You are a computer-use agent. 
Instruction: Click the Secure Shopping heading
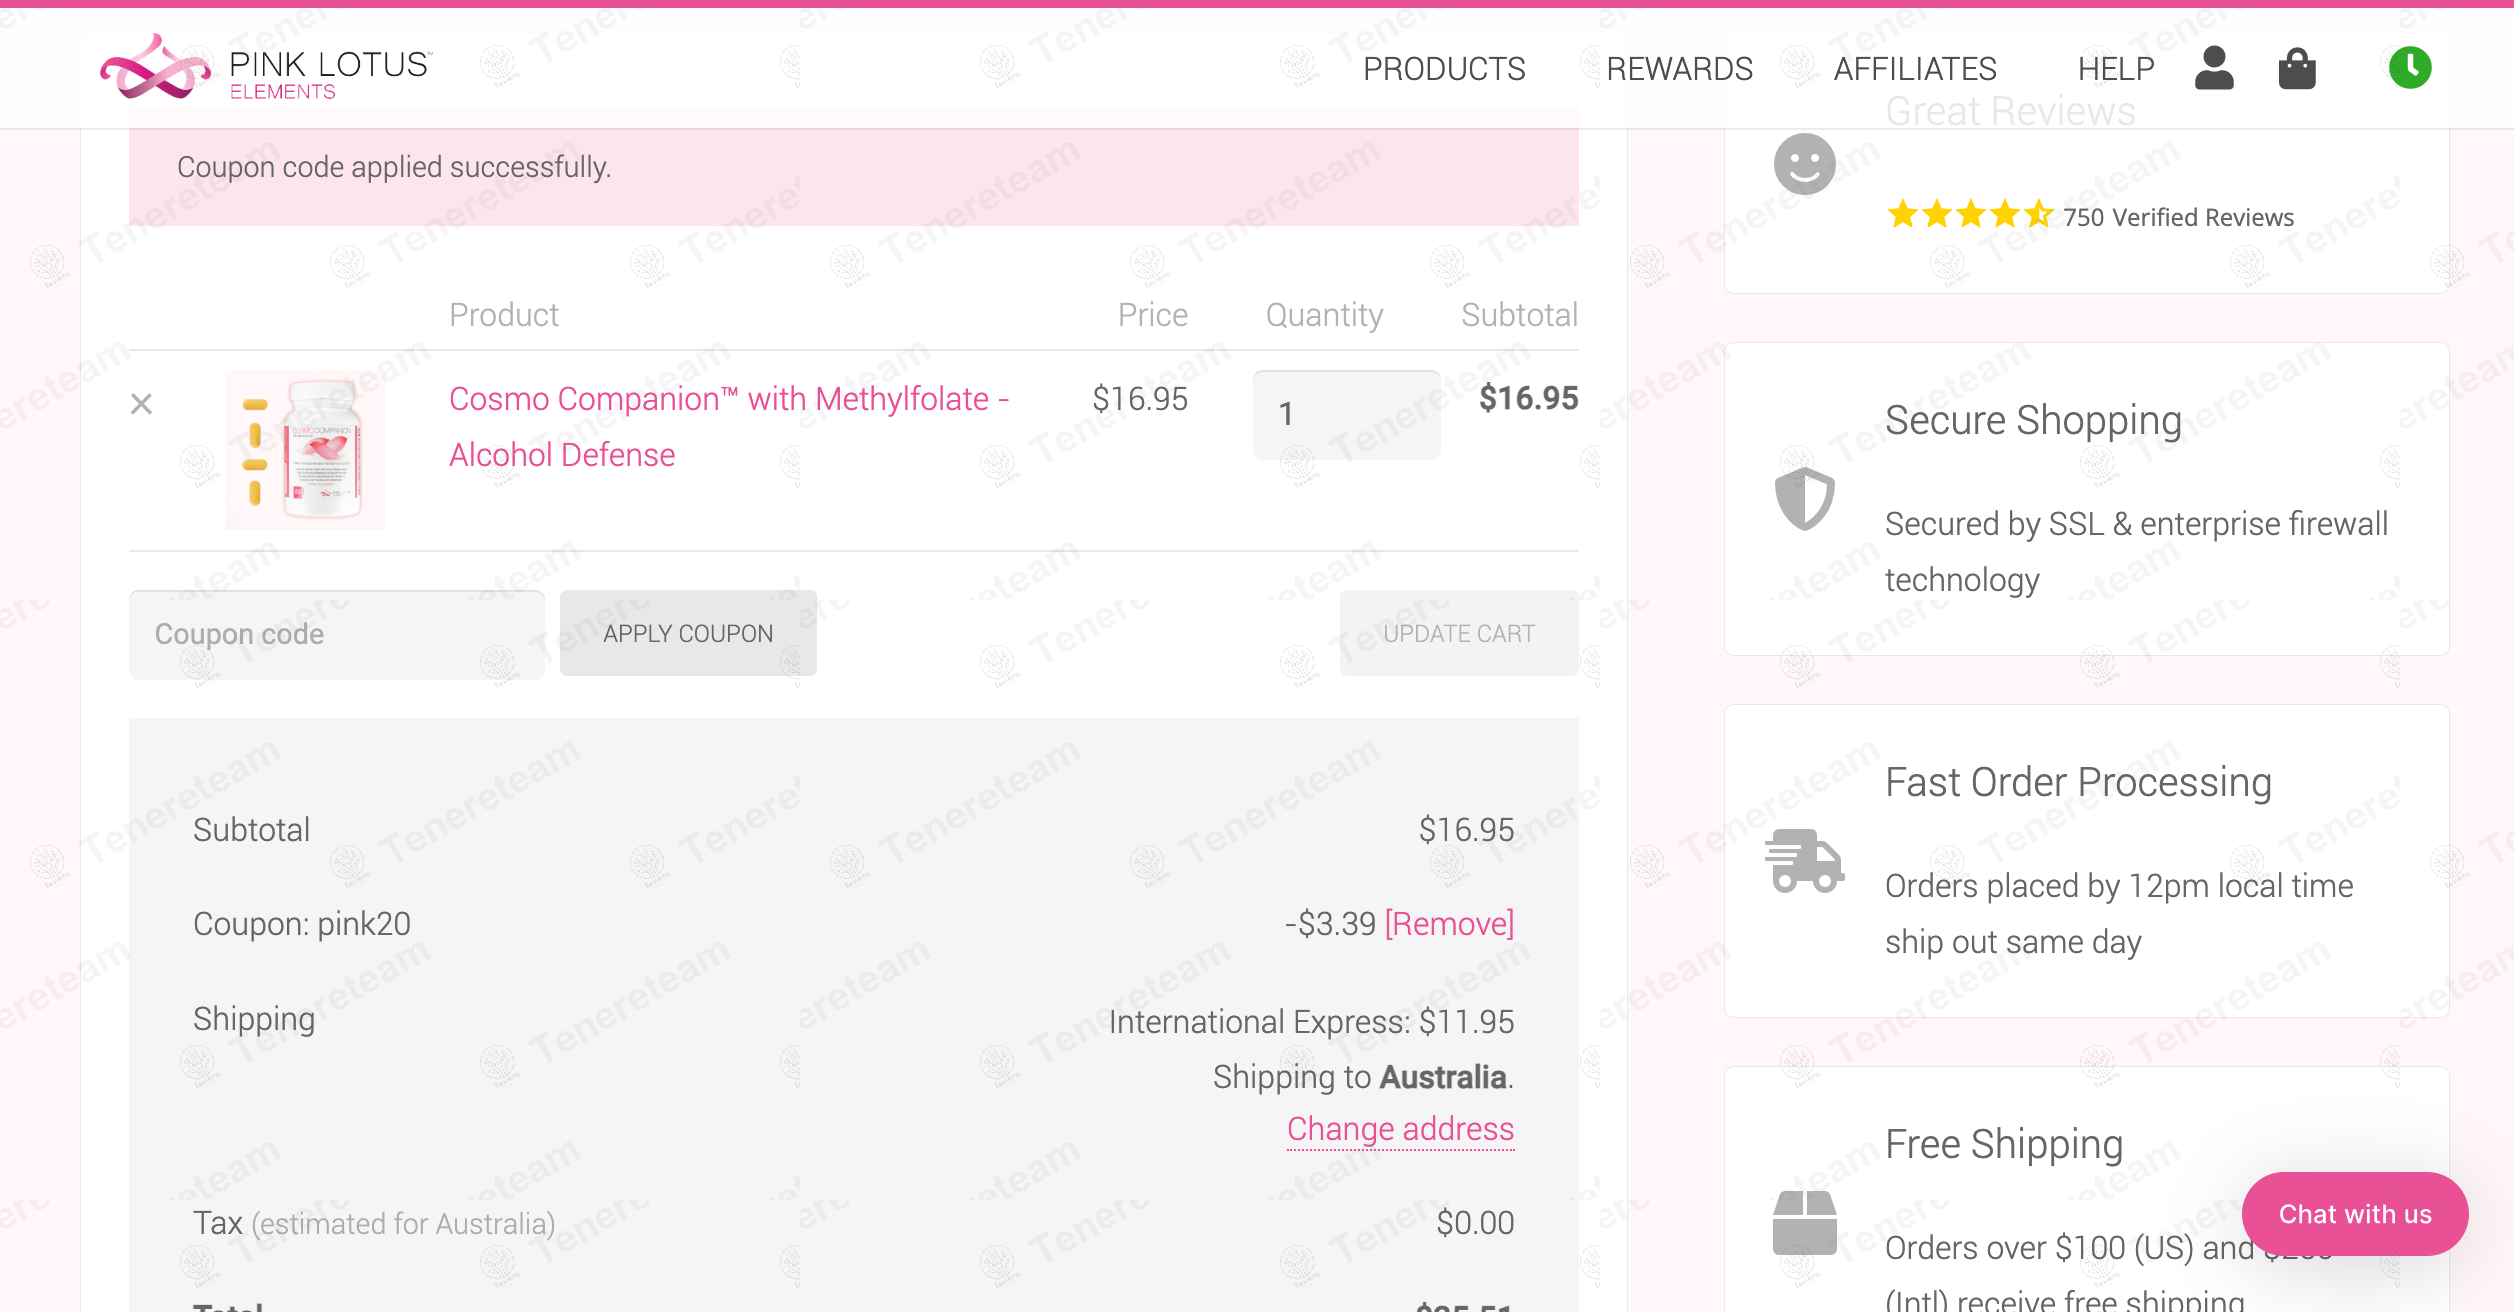tap(2033, 420)
